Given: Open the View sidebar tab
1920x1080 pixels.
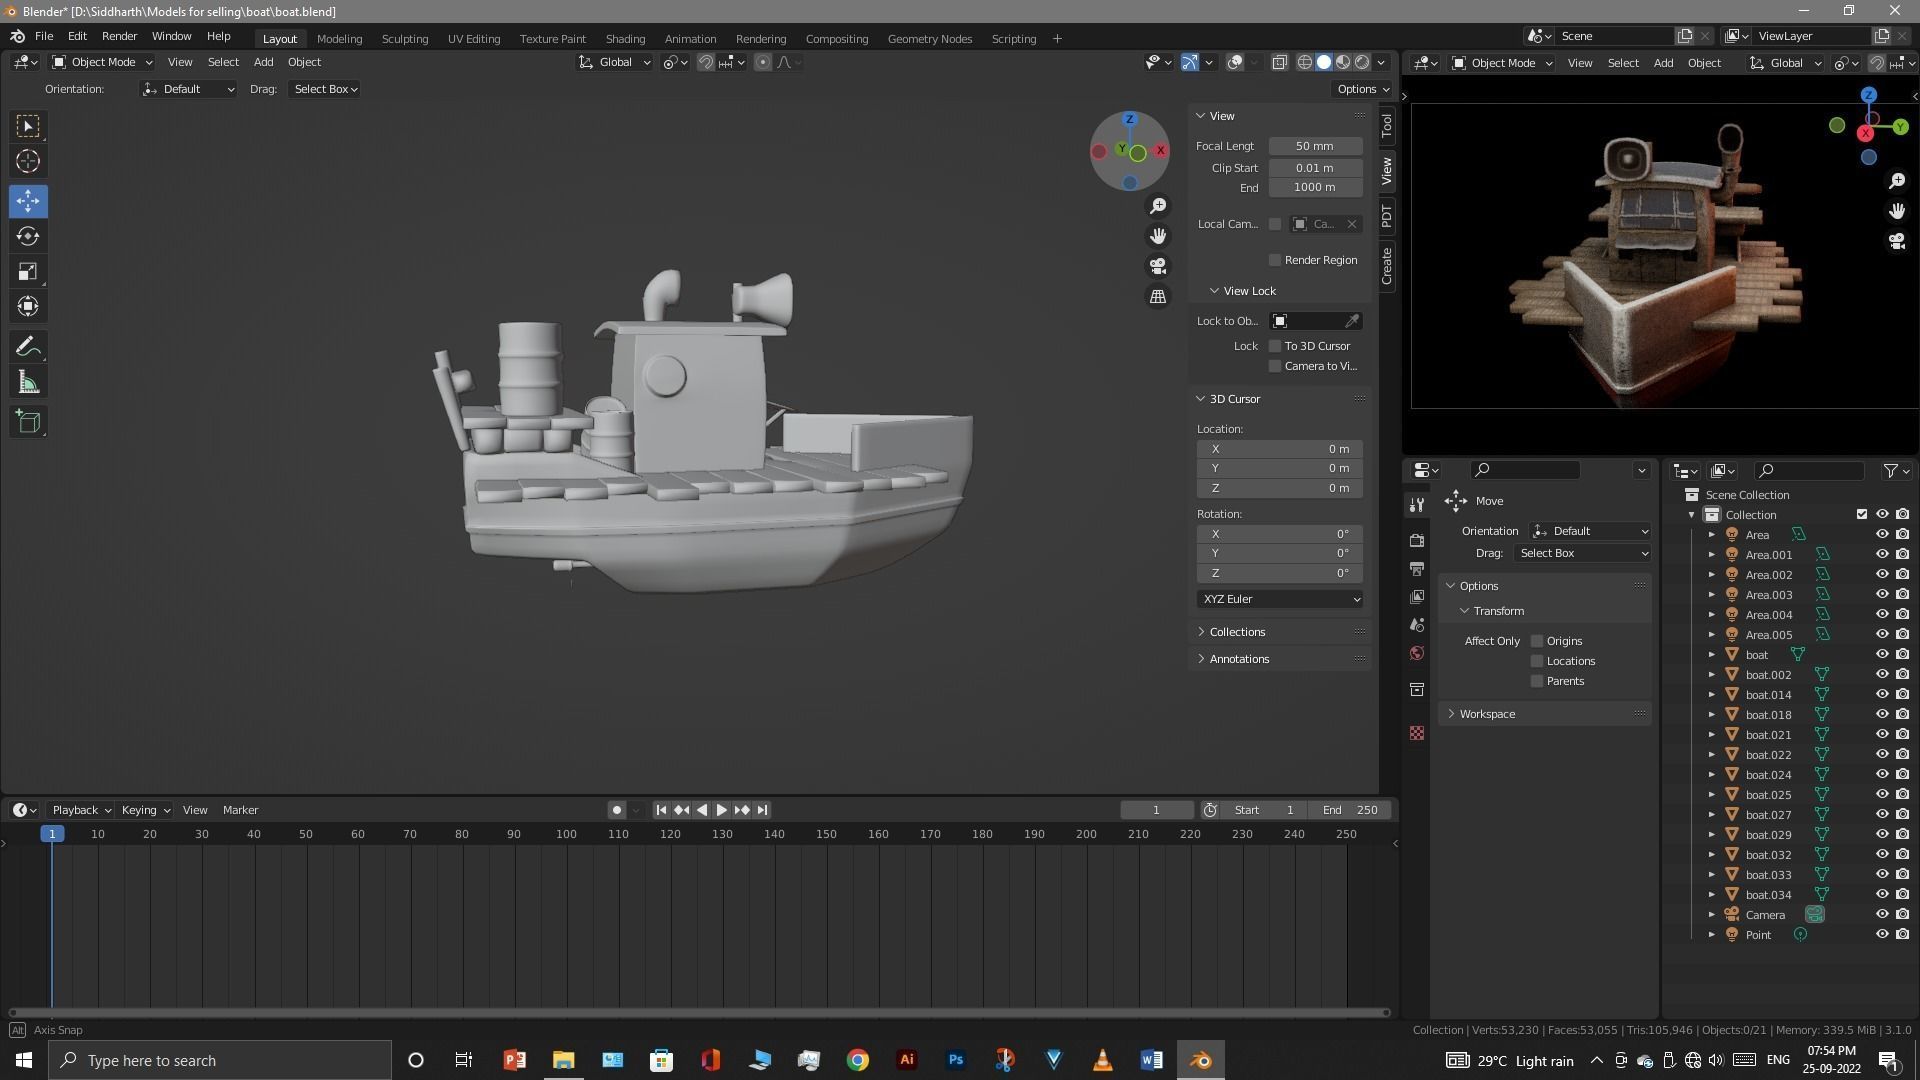Looking at the screenshot, I should coord(1386,171).
